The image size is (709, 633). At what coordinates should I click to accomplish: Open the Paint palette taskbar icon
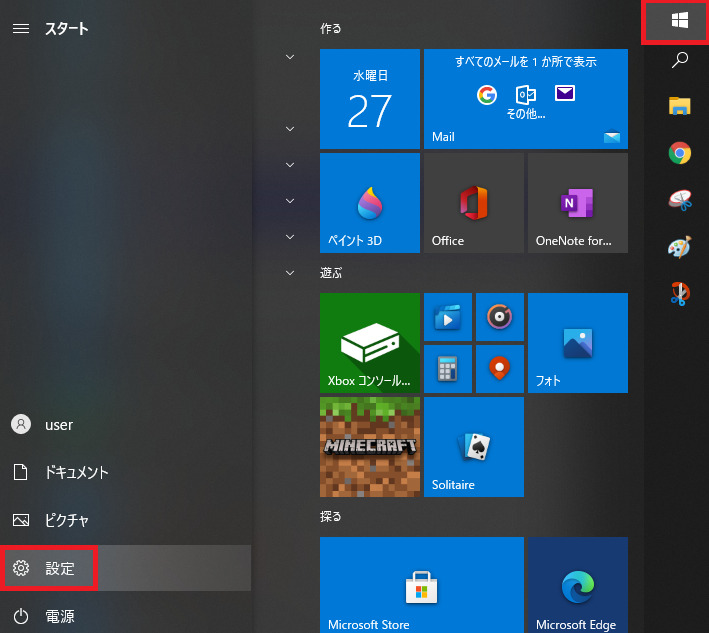click(x=680, y=247)
